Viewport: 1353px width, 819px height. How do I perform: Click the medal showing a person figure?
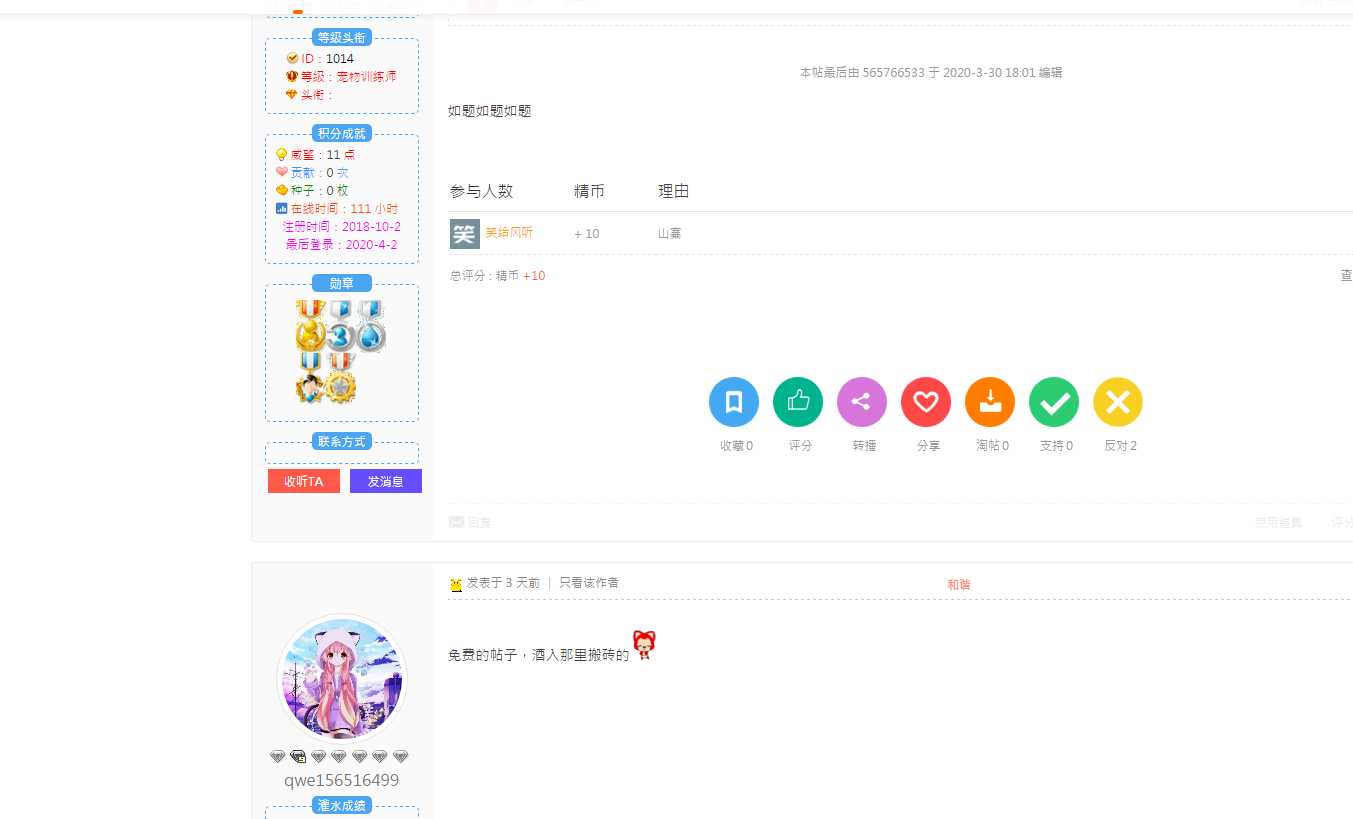click(311, 377)
